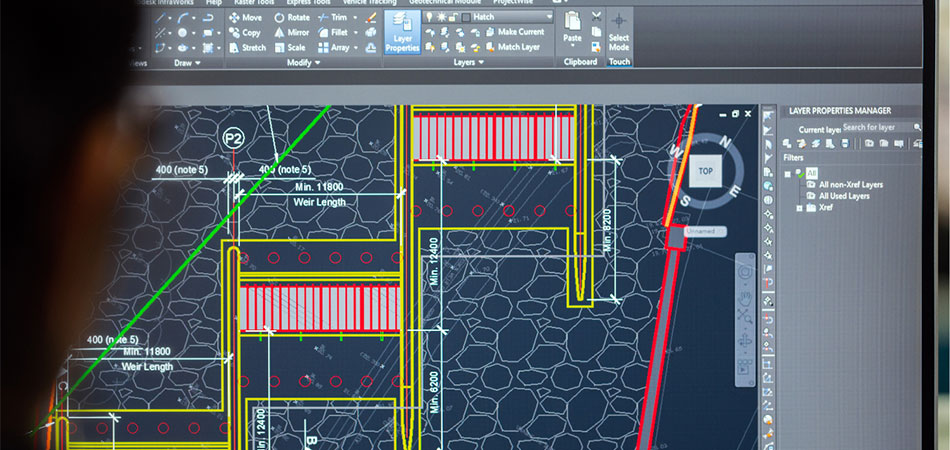Click the Cut scissors icon in Clipboard
Image resolution: width=950 pixels, height=450 pixels.
(597, 16)
